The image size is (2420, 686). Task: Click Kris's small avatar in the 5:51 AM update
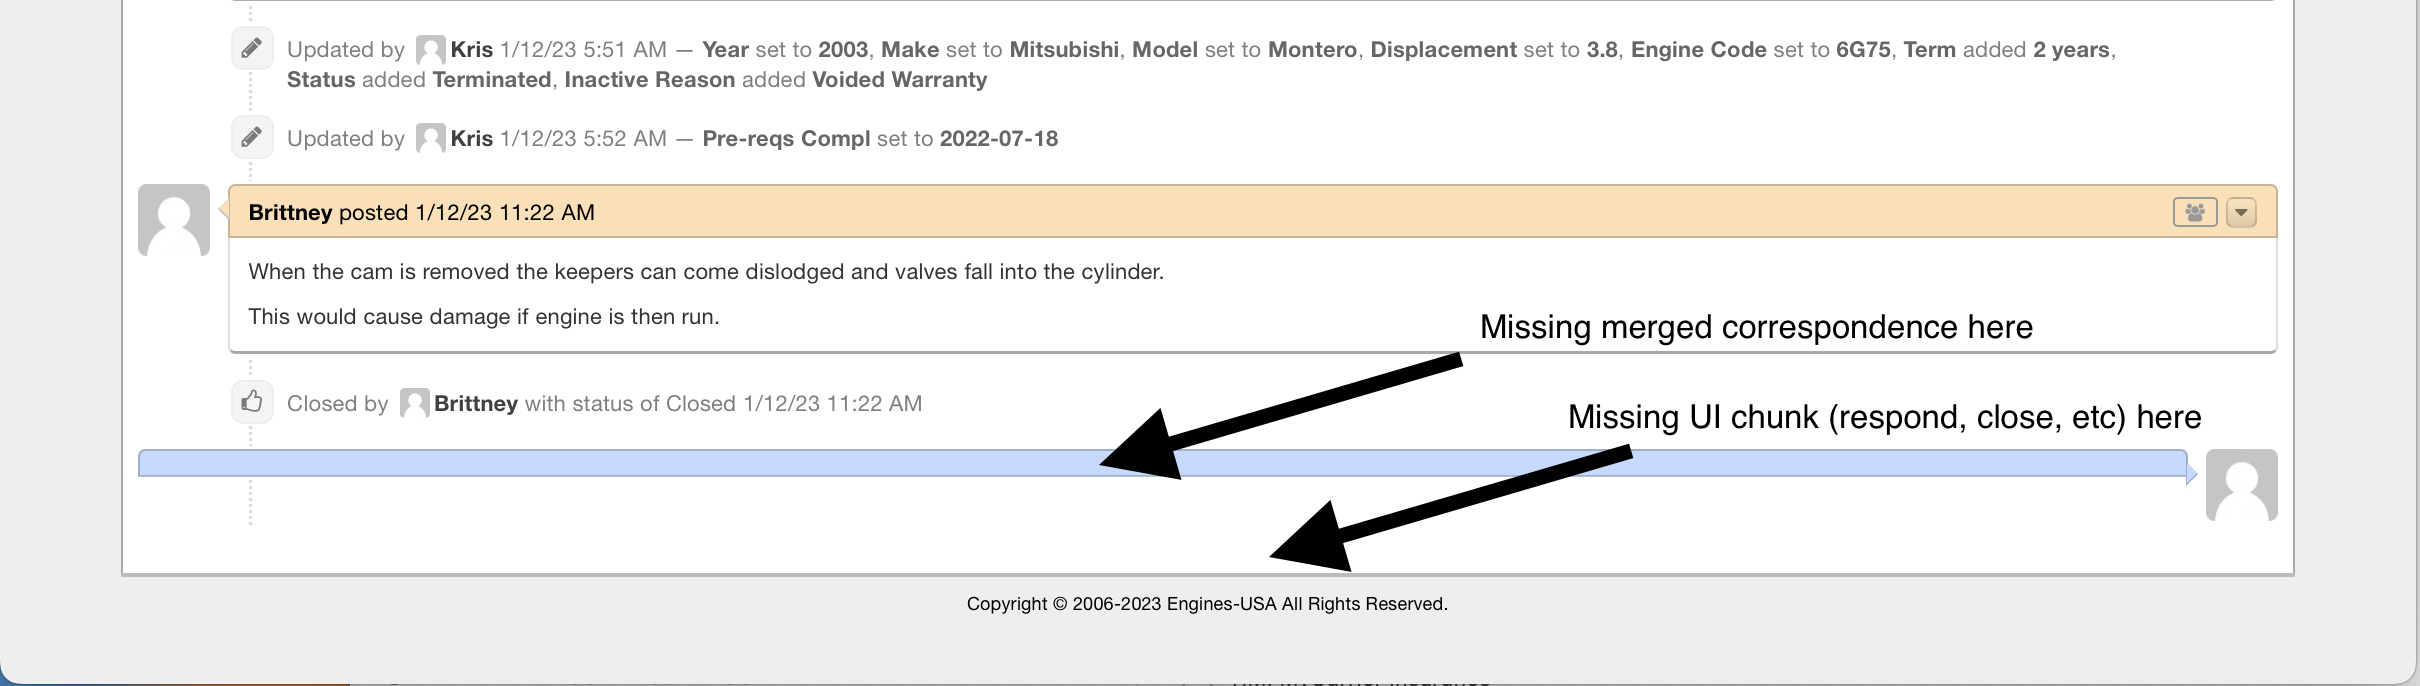point(431,50)
